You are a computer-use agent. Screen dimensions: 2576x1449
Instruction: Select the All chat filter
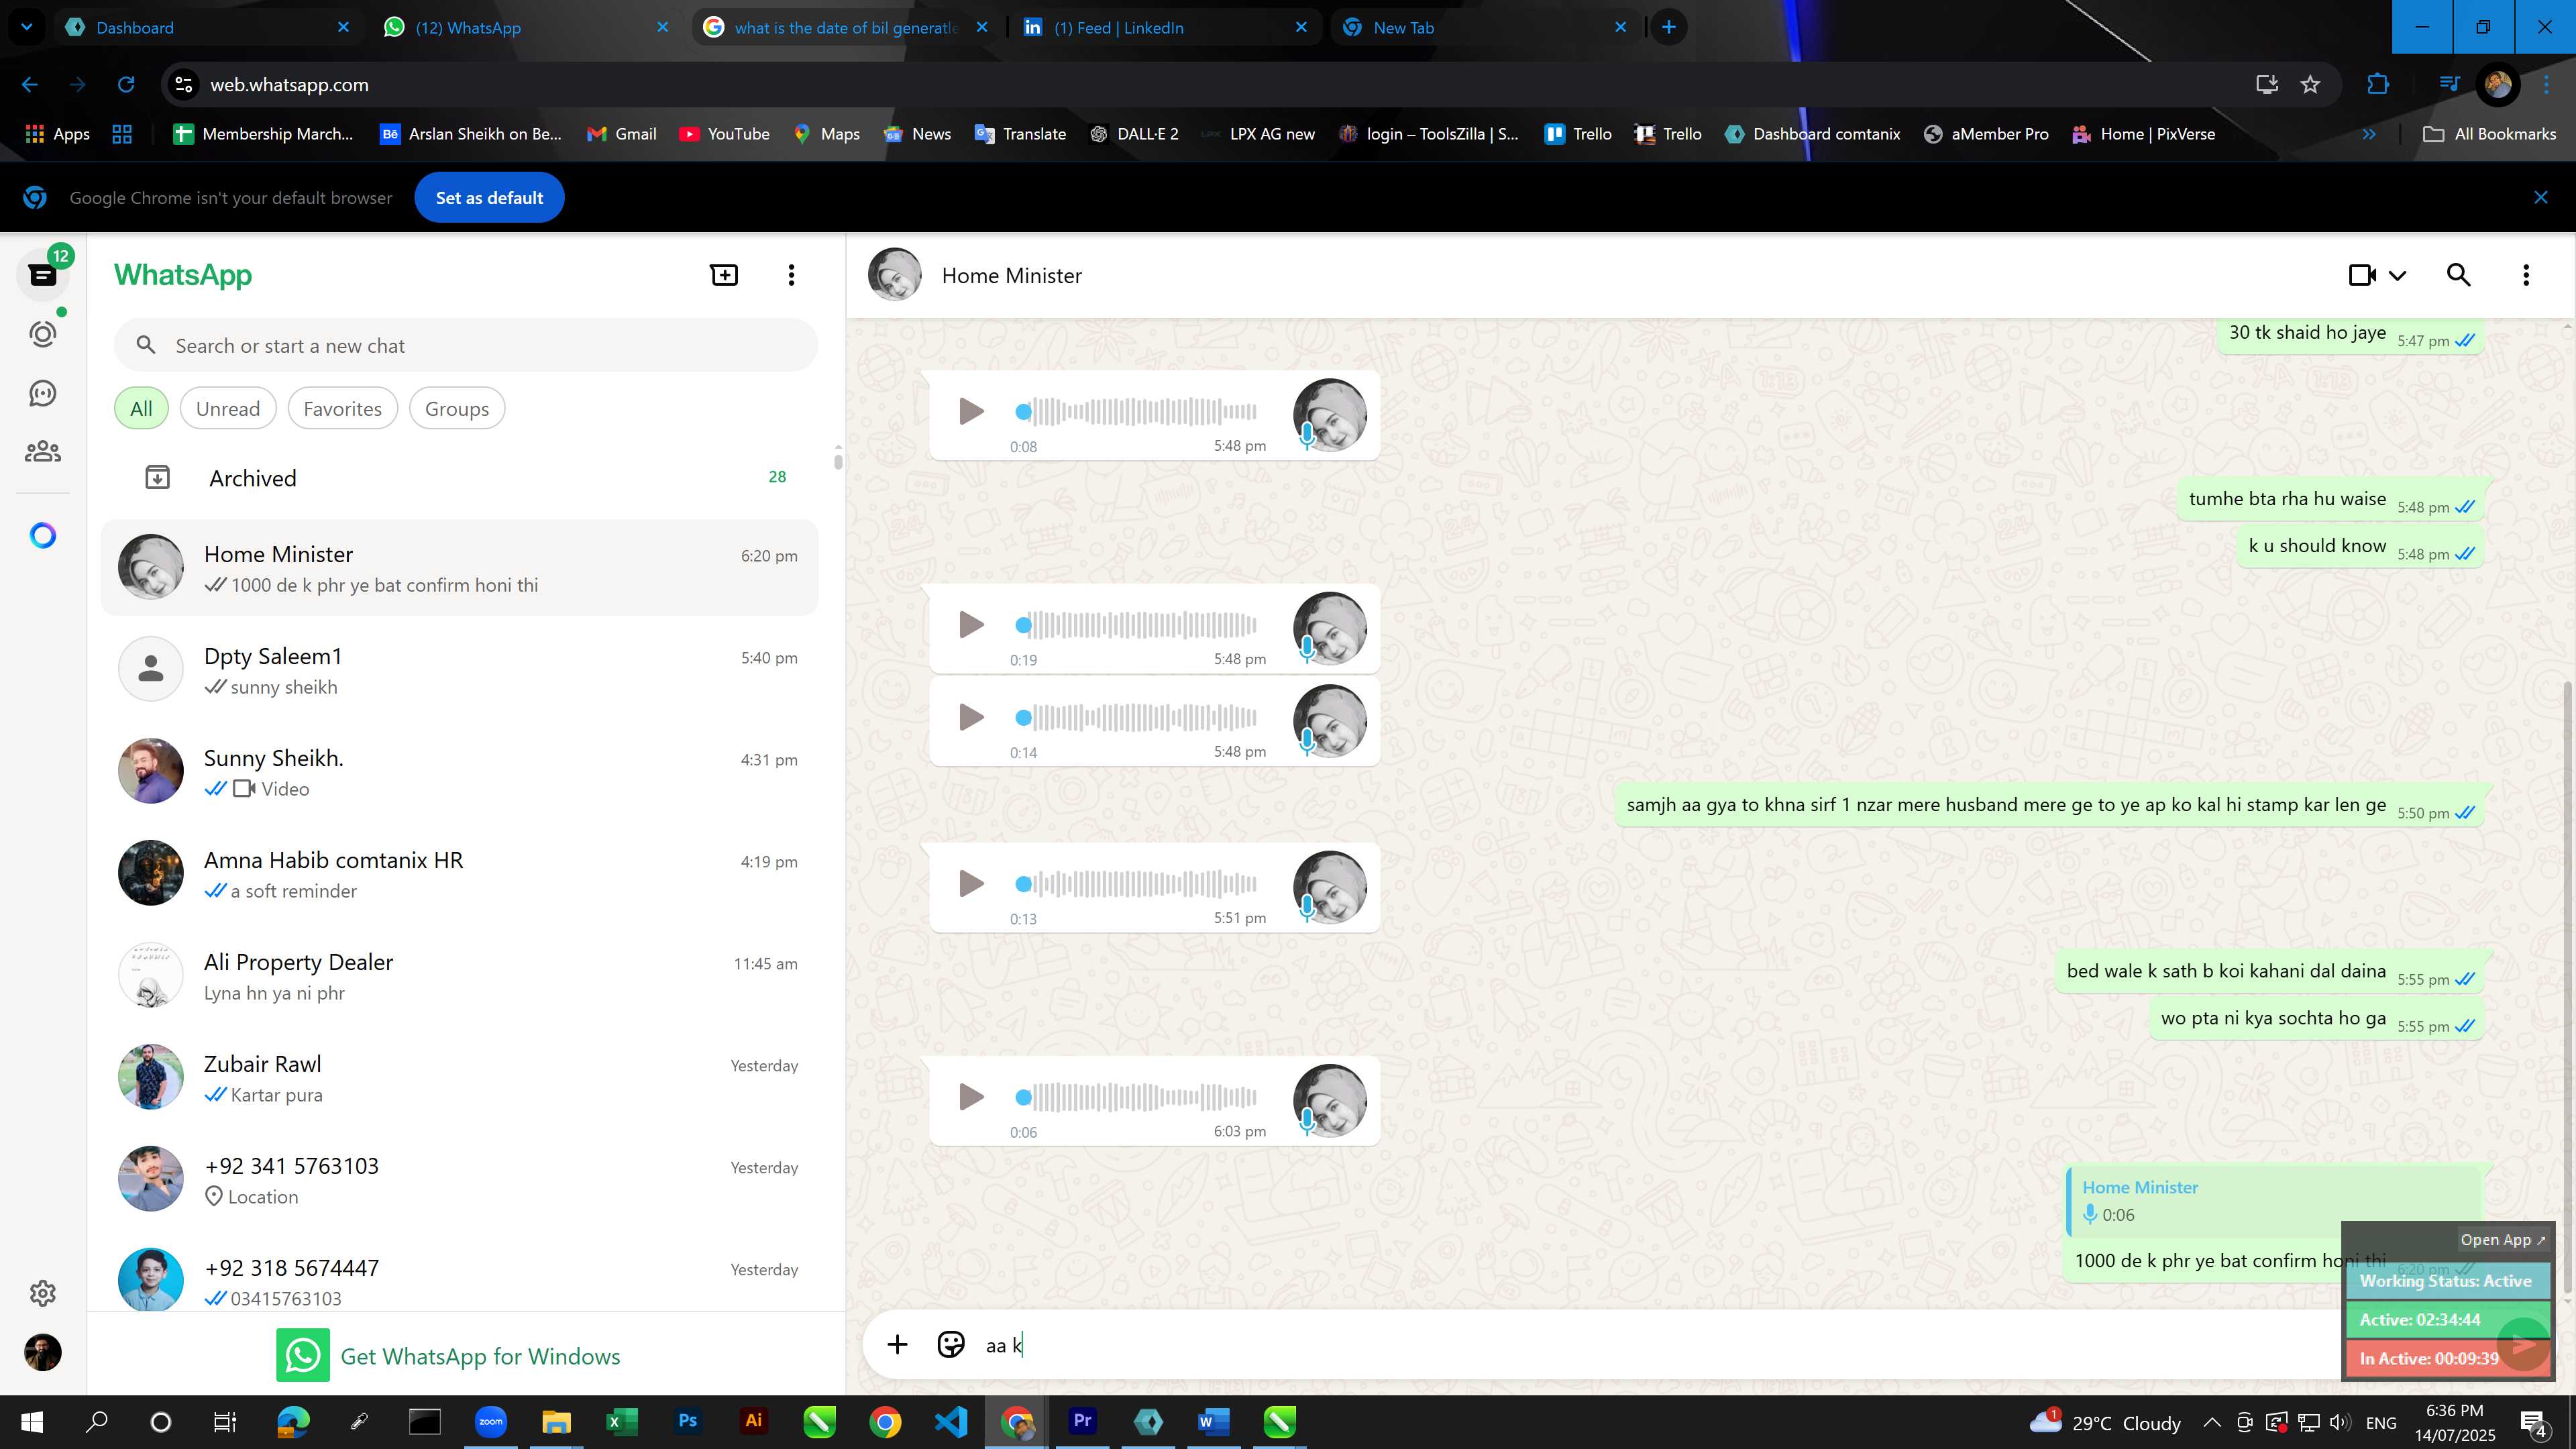(x=141, y=409)
